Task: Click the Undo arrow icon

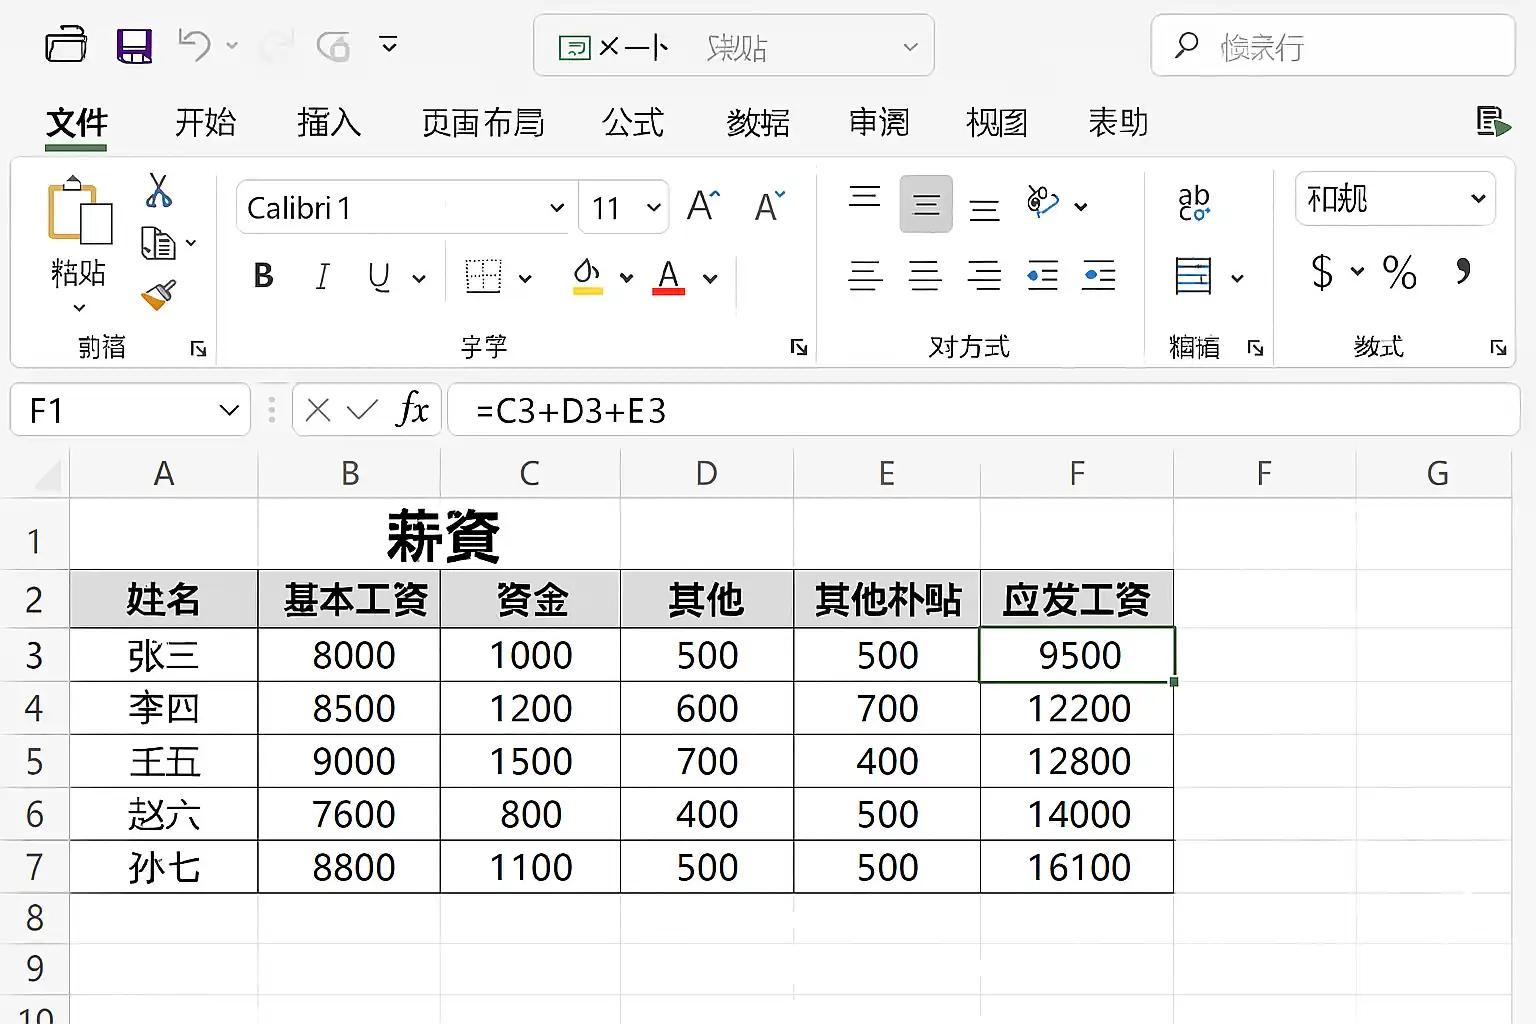Action: tap(193, 45)
